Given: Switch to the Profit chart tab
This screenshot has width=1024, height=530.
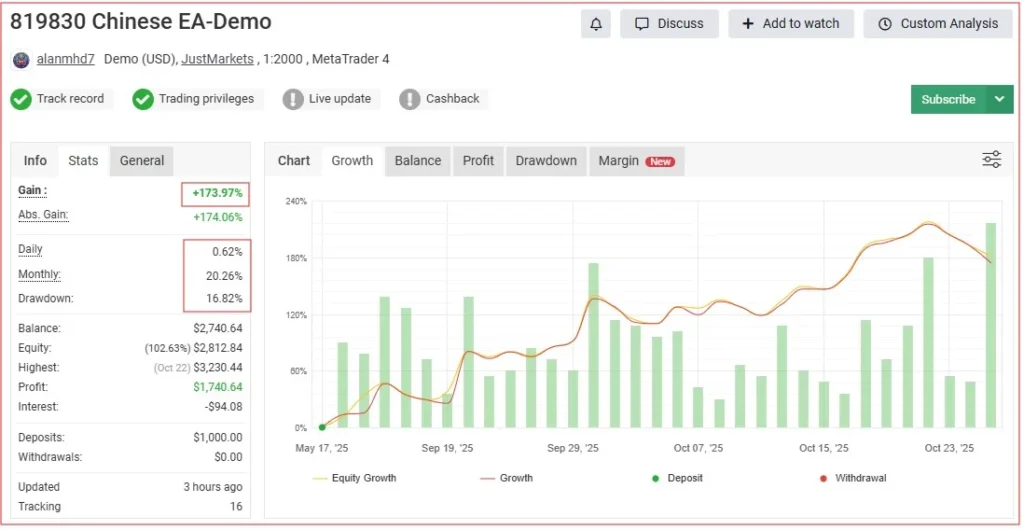Looking at the screenshot, I should [x=478, y=161].
